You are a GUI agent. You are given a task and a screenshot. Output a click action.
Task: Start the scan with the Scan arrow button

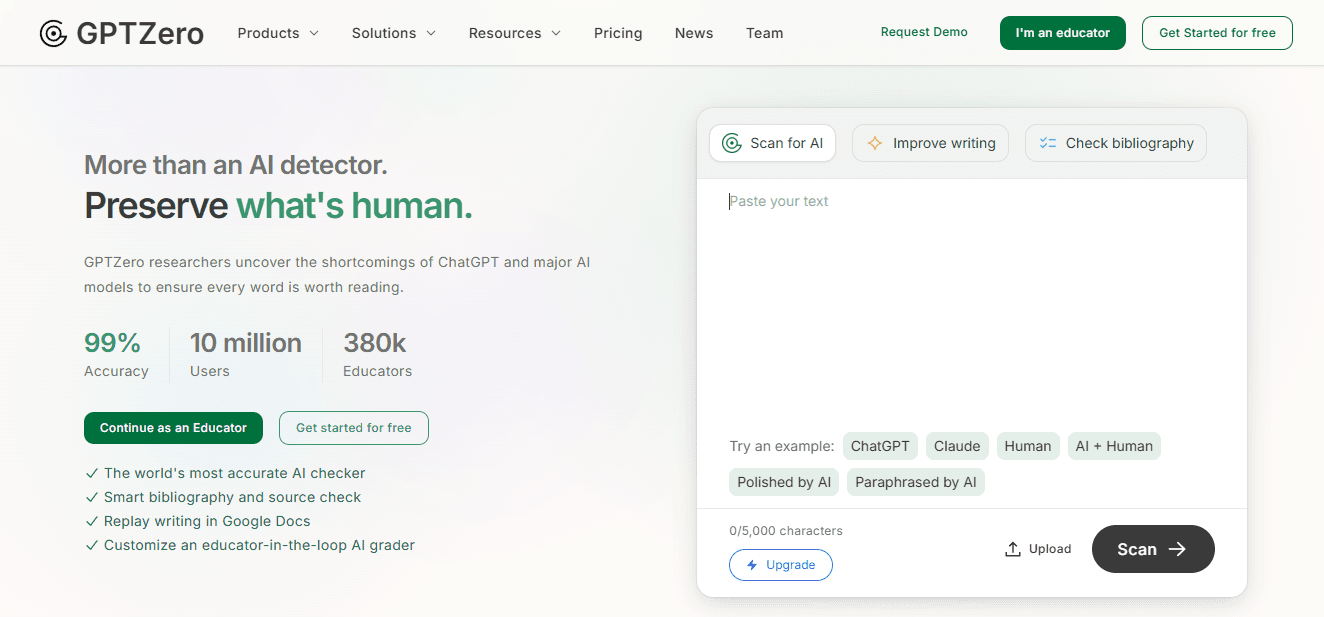1153,549
